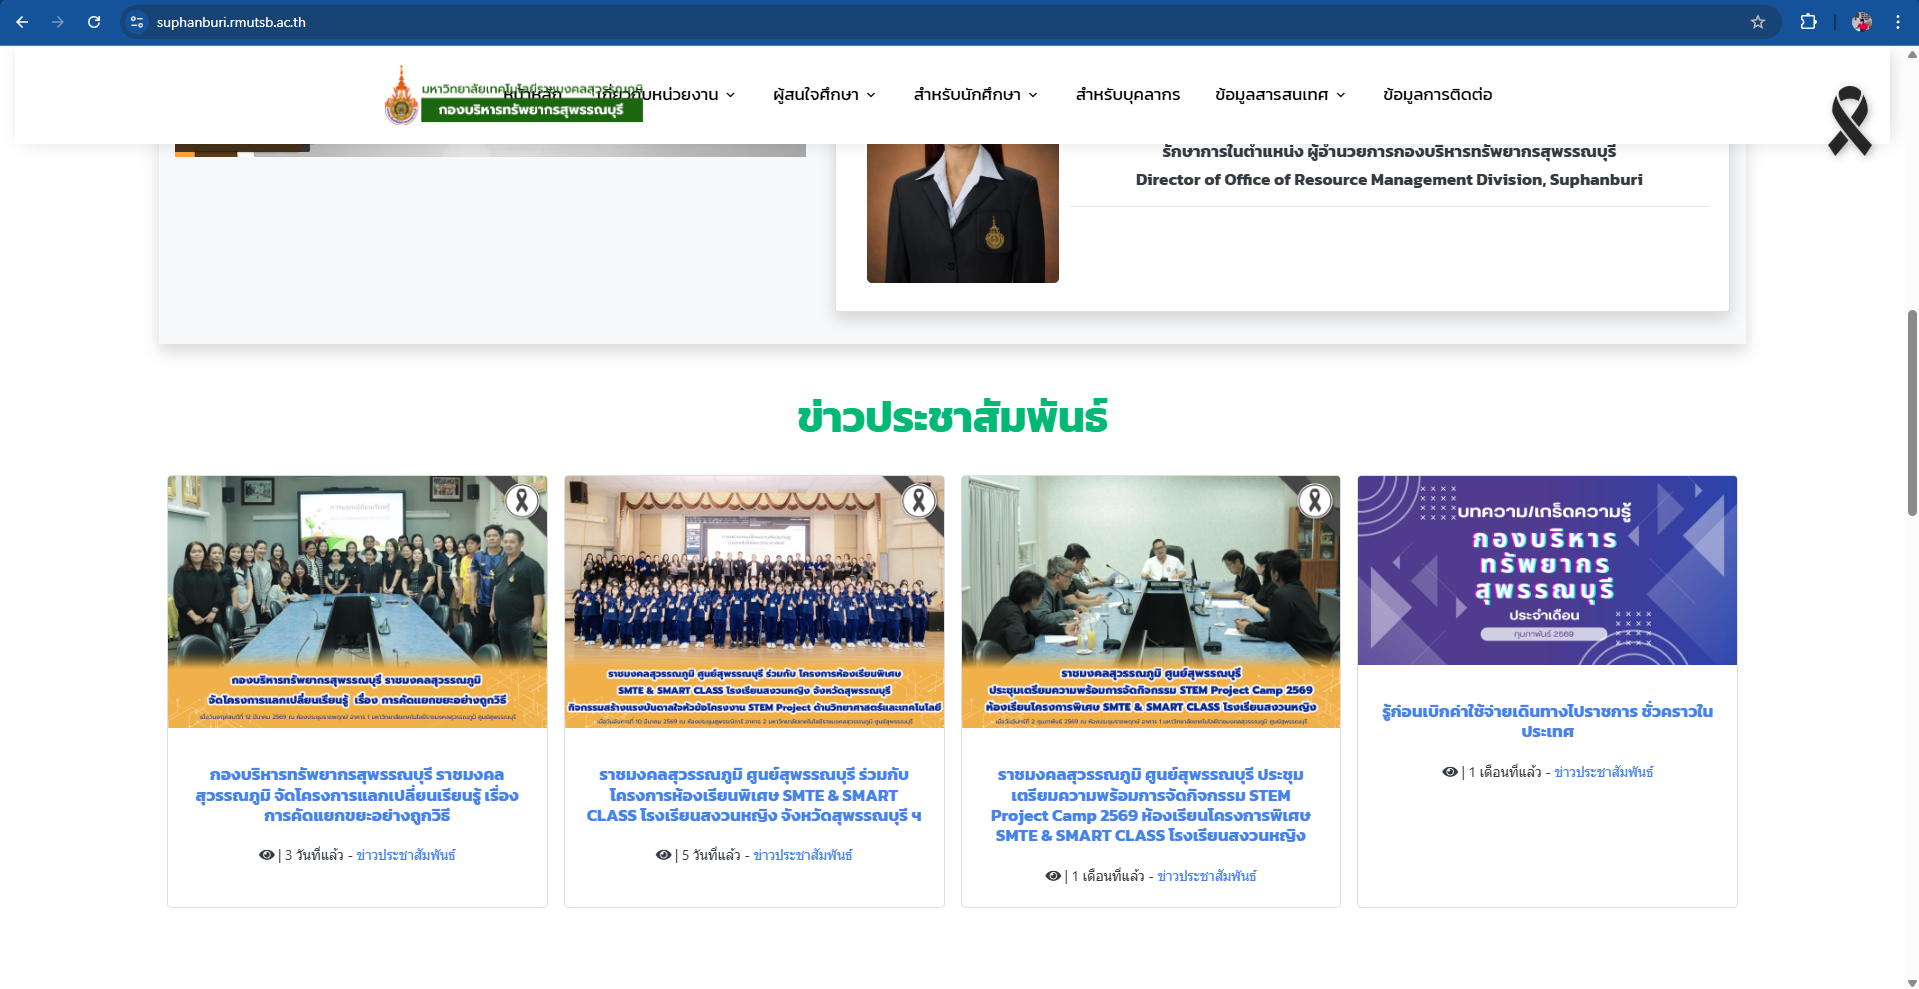Select the ข้อมูลการติดต่อ menu item
The height and width of the screenshot is (989, 1919).
point(1437,95)
